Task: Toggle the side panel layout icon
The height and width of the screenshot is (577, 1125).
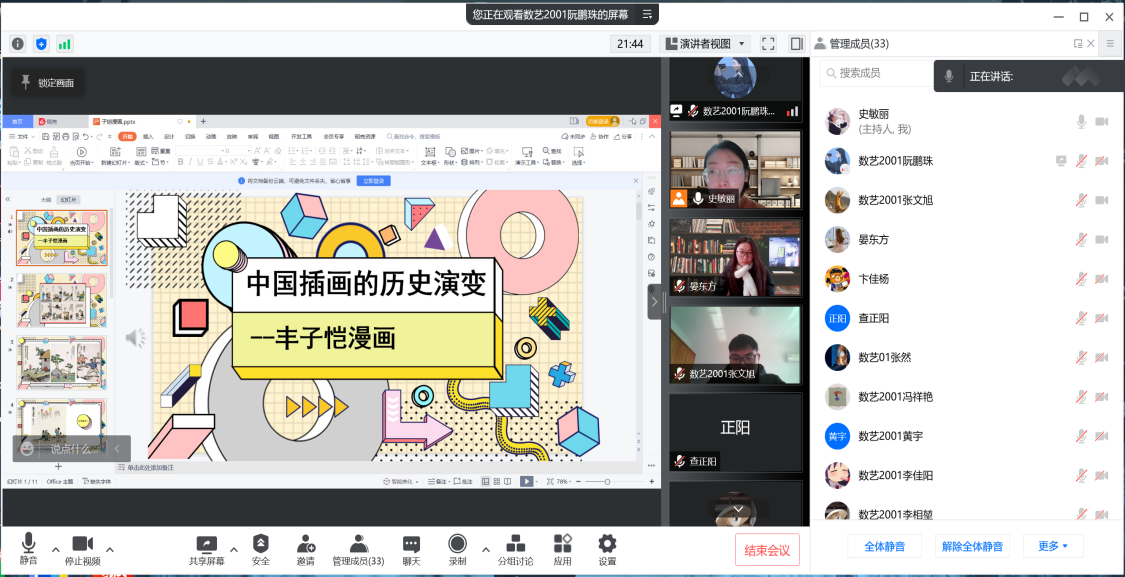Action: coord(796,44)
